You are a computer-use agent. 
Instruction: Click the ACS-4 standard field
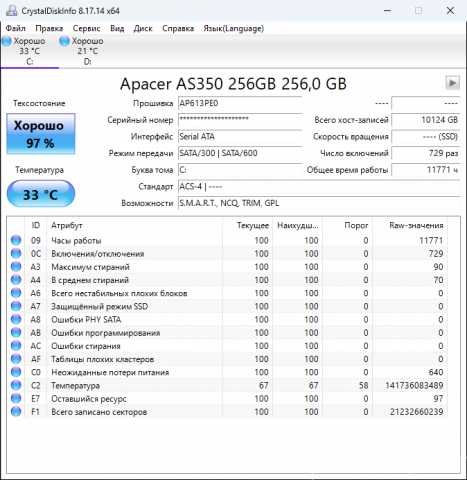(319, 187)
